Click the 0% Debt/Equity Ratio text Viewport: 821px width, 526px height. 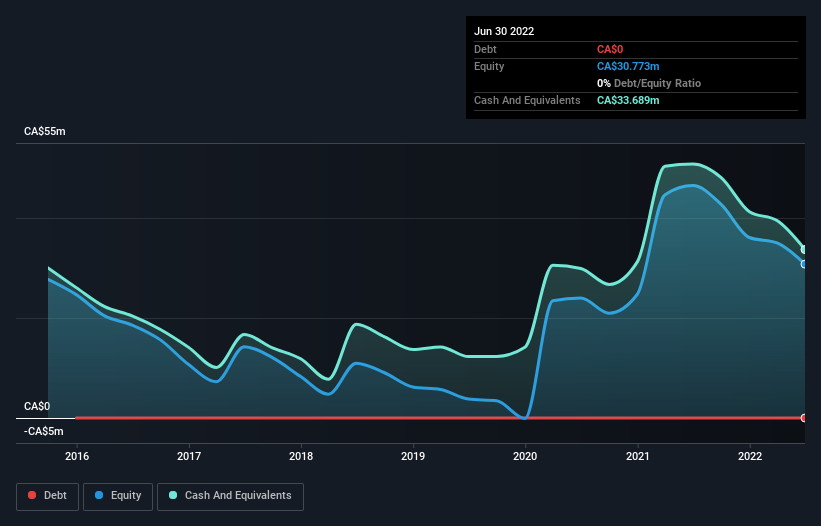tap(649, 83)
